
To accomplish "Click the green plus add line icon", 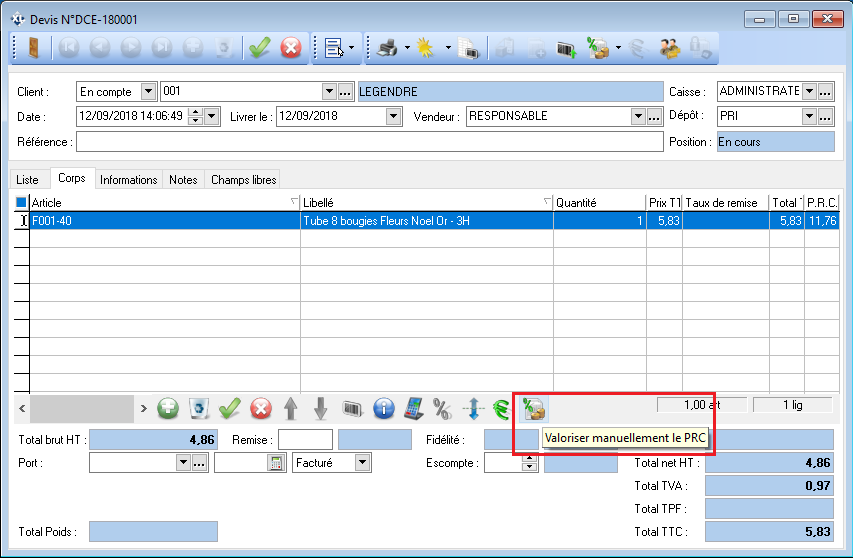I will point(168,408).
